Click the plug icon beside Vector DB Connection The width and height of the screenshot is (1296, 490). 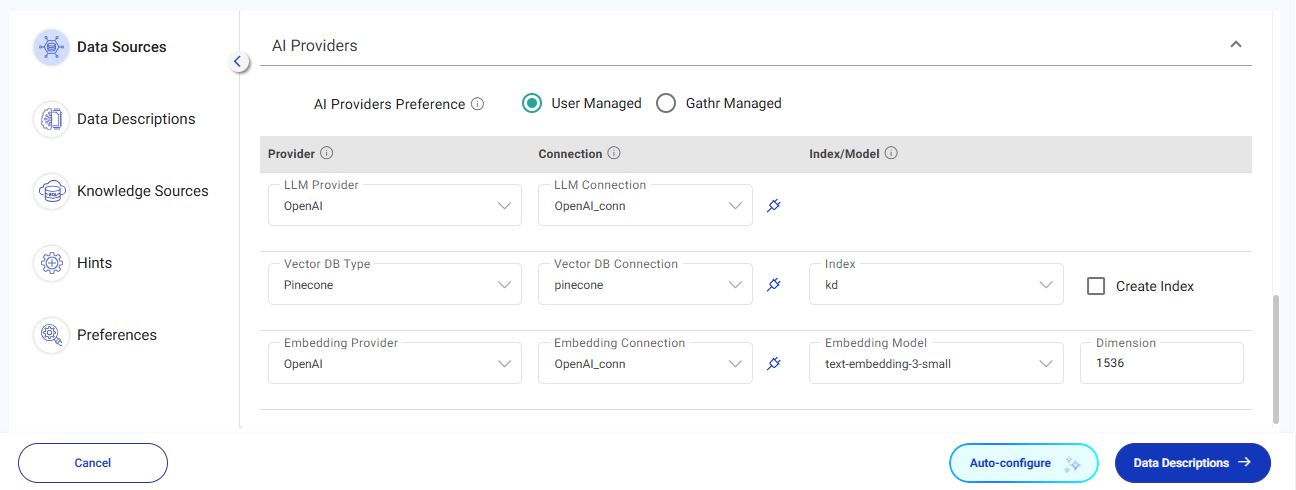coord(773,285)
